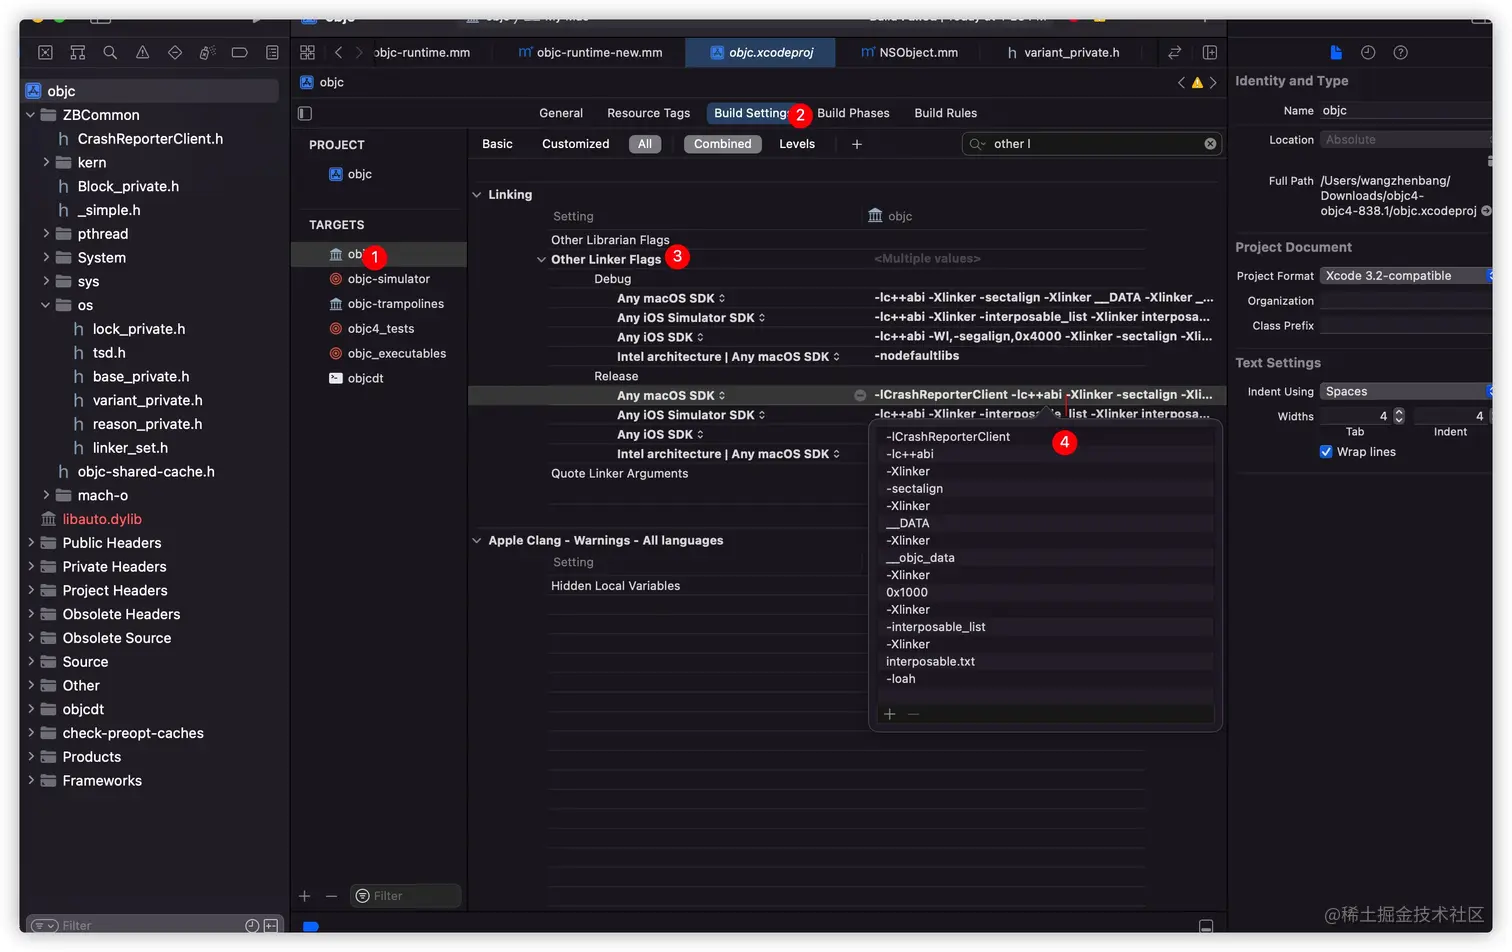Show the Quick Help inspector
Image resolution: width=1512 pixels, height=952 pixels.
click(1400, 52)
